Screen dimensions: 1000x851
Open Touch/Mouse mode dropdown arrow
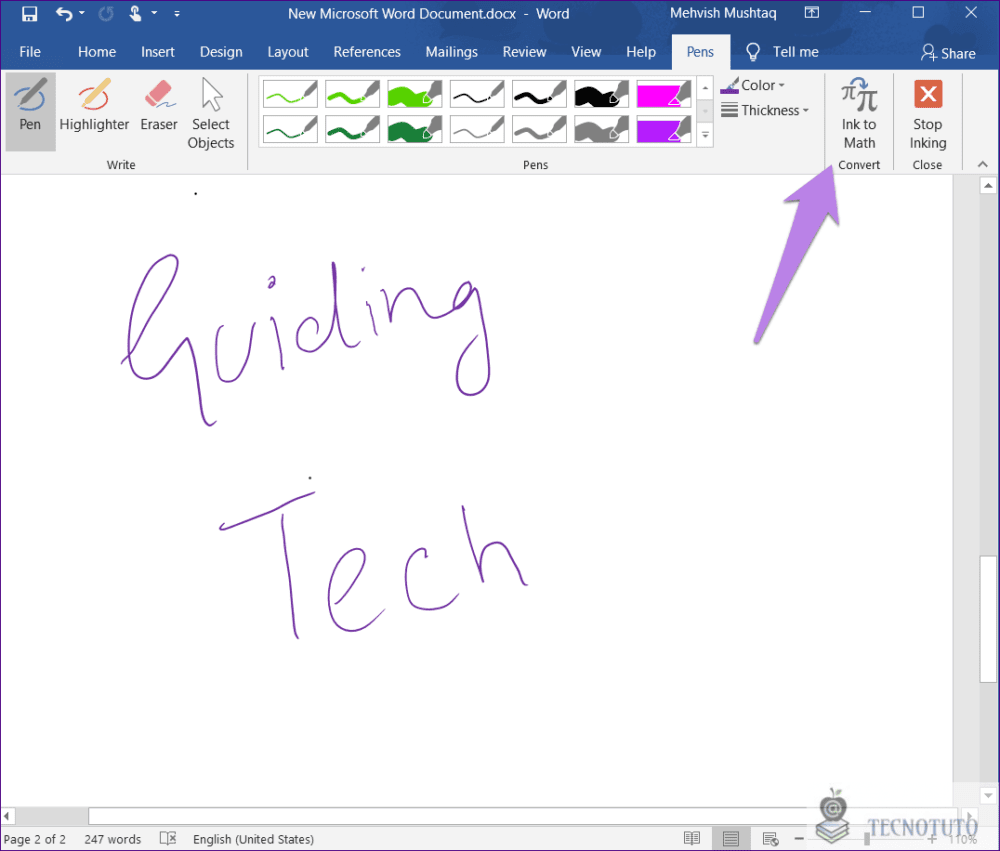tap(154, 13)
